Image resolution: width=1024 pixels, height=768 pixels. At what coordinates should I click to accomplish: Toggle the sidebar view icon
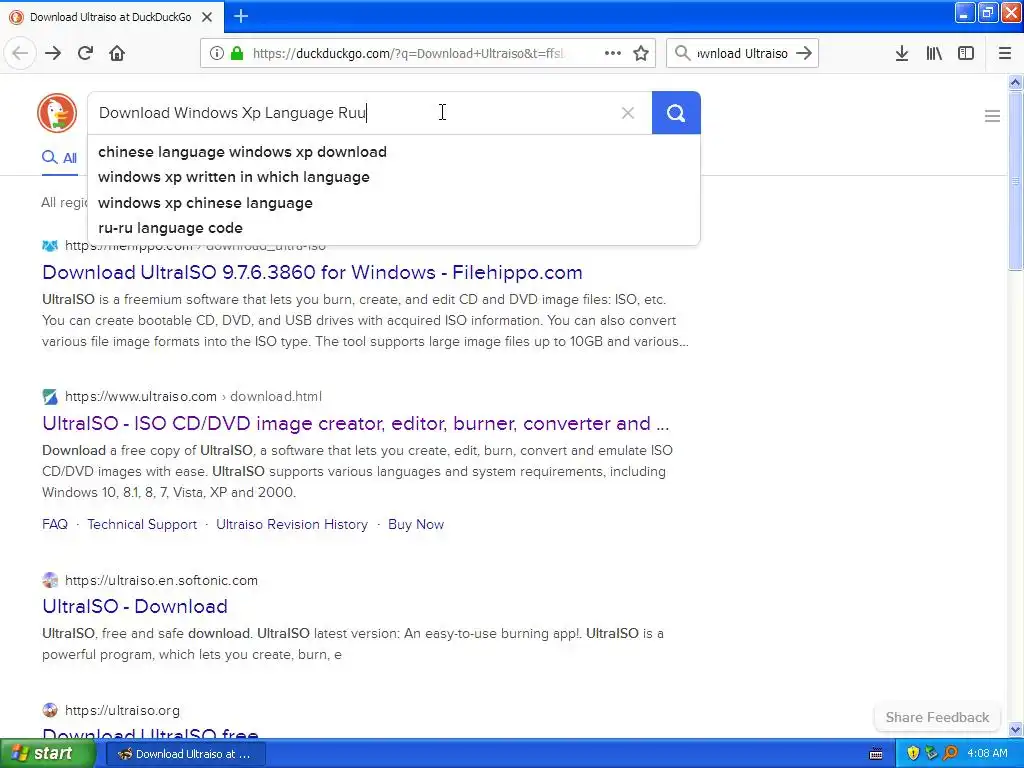pos(966,53)
